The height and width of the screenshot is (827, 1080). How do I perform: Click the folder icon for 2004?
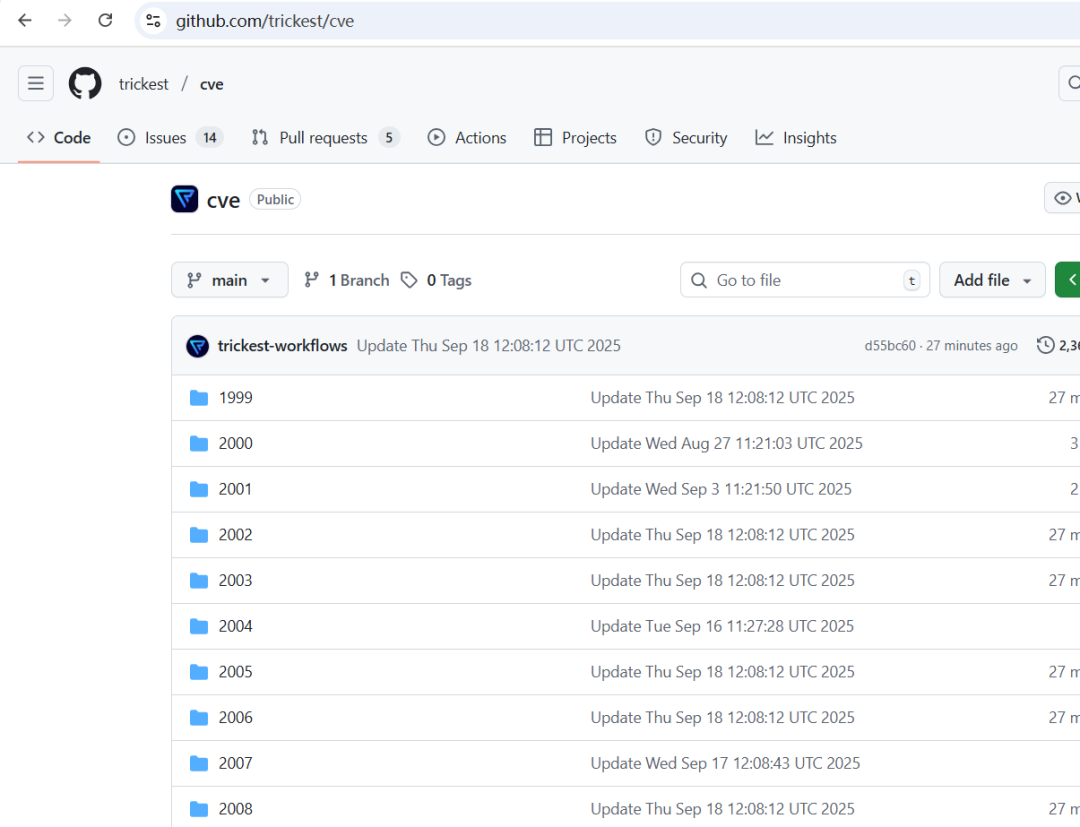pyautogui.click(x=199, y=626)
